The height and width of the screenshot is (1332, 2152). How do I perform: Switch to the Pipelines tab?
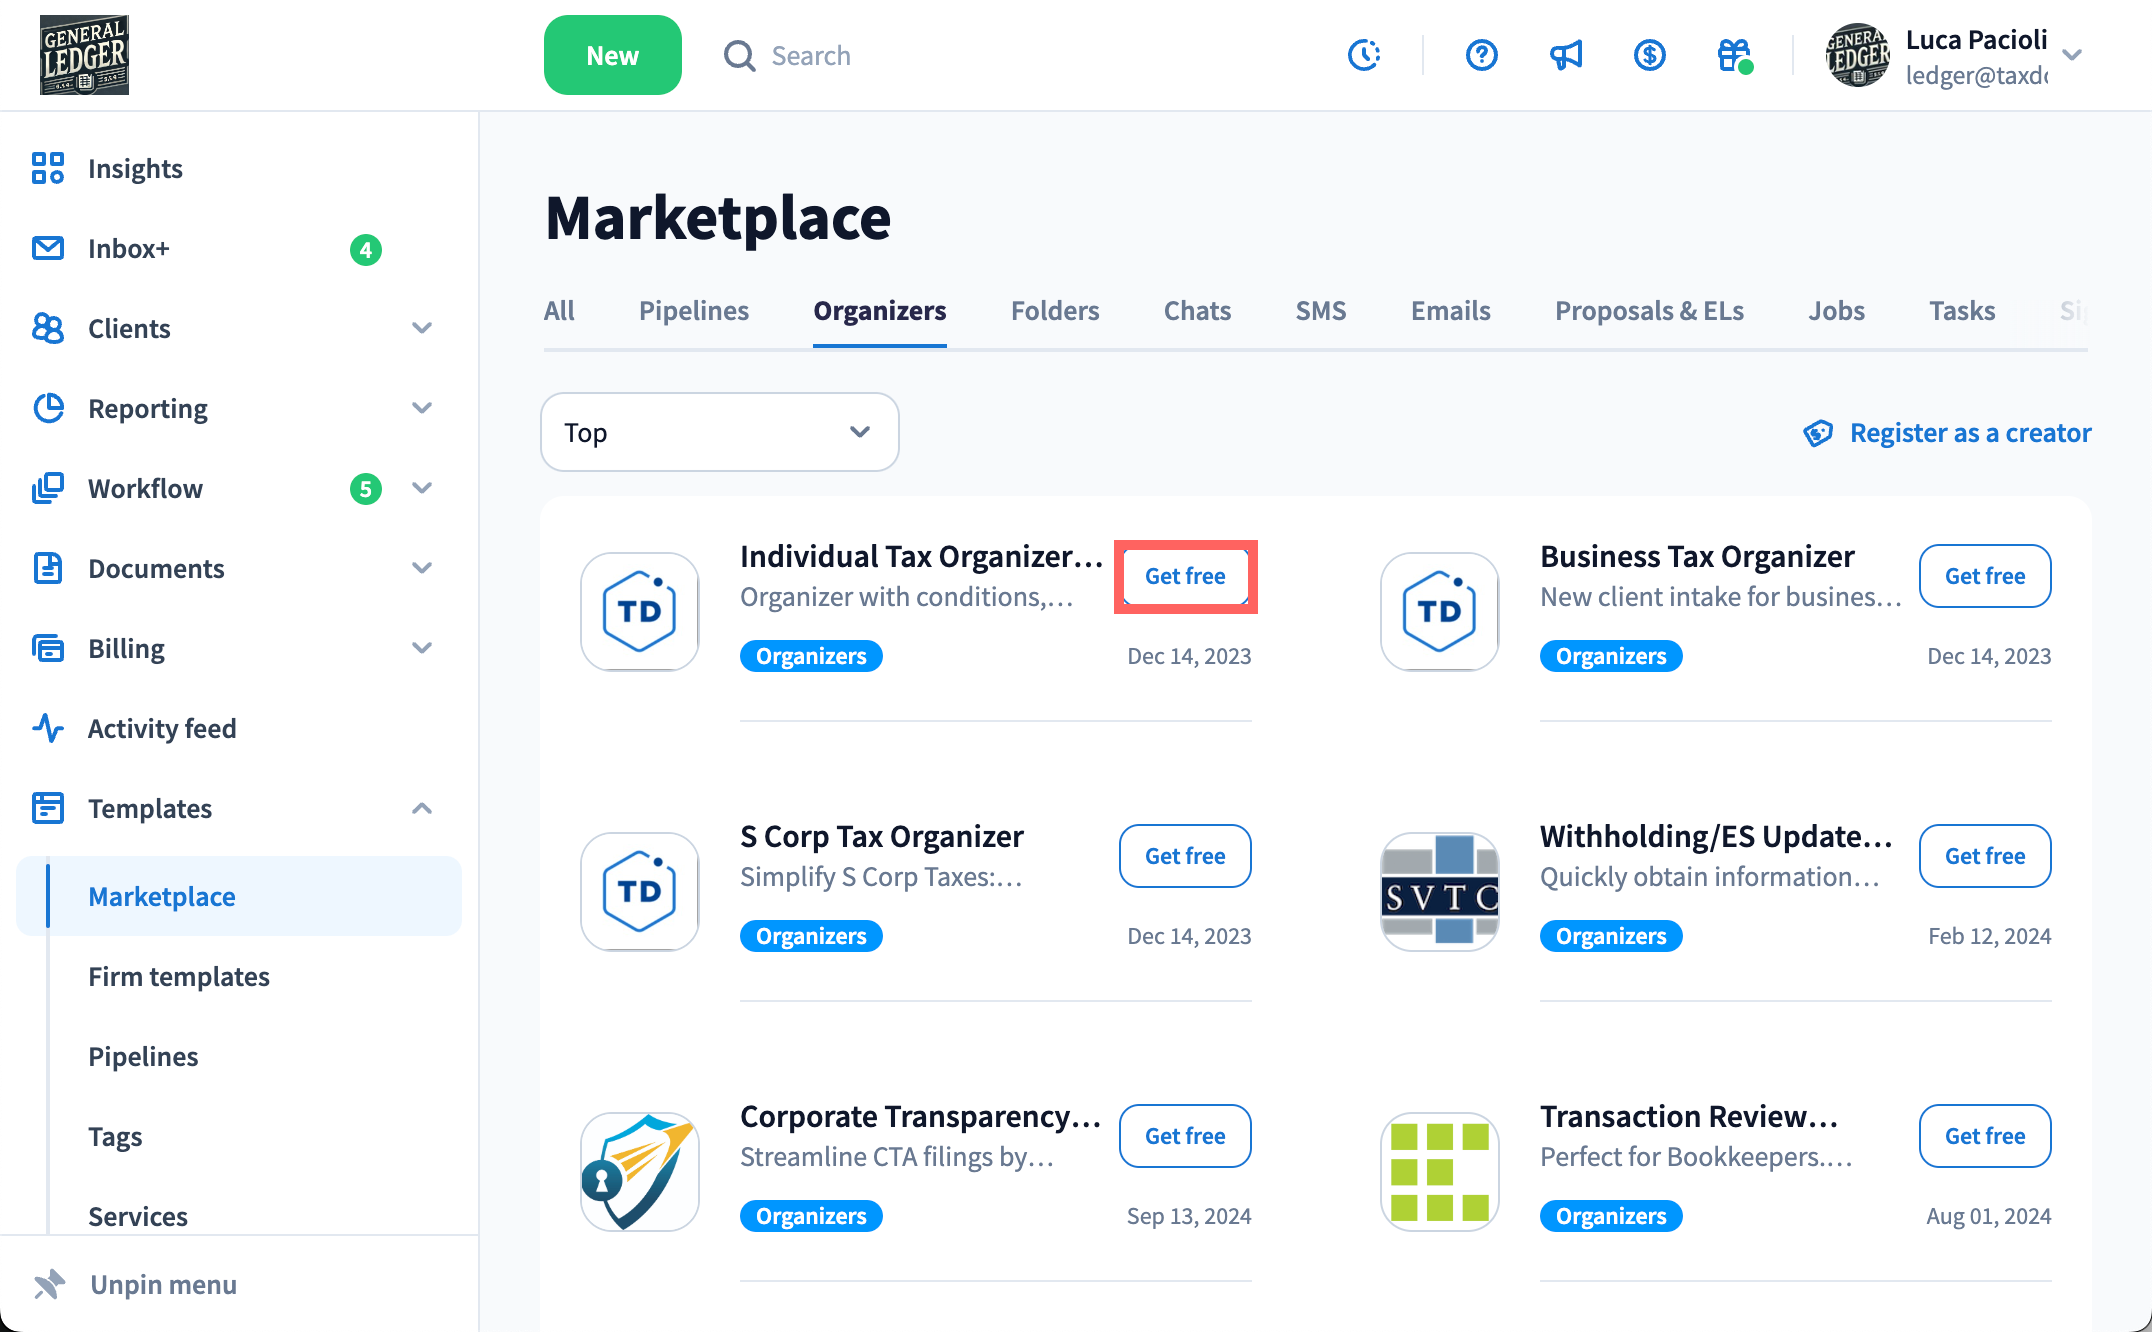pyautogui.click(x=693, y=311)
